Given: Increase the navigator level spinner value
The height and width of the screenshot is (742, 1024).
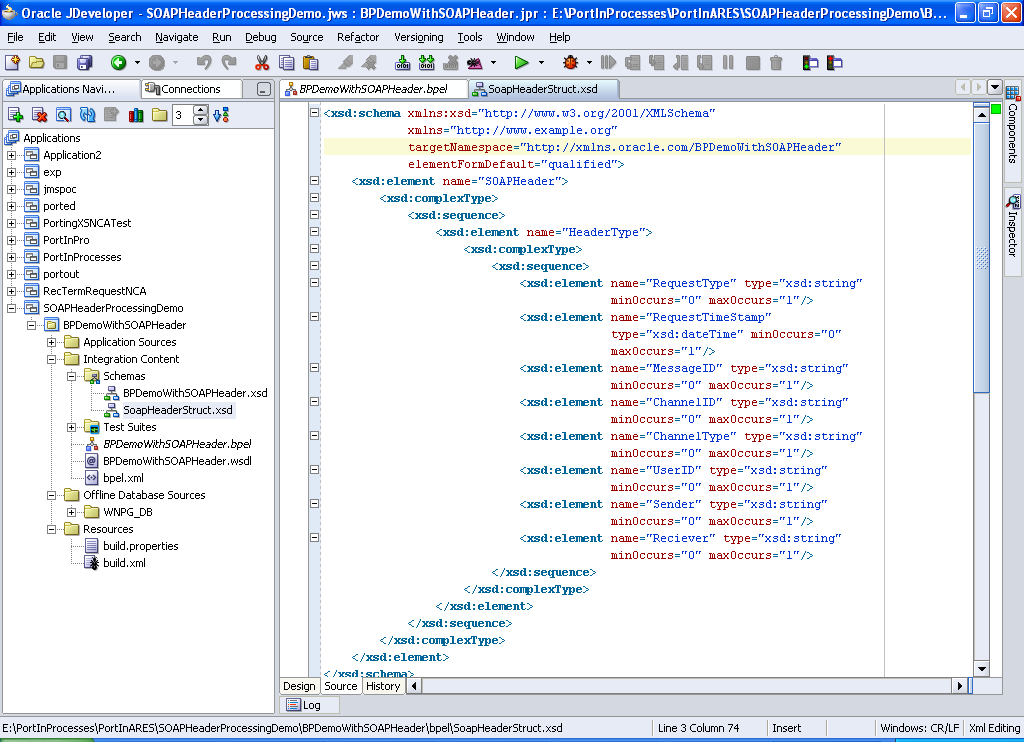Looking at the screenshot, I should pyautogui.click(x=201, y=110).
